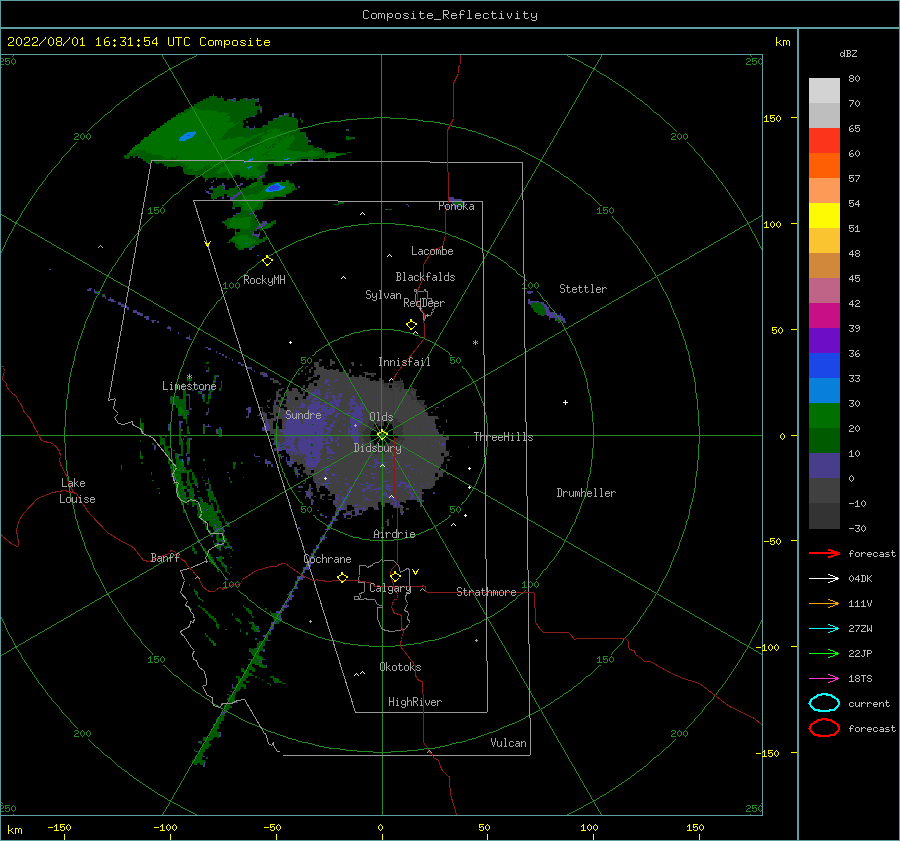Viewport: 900px width, 841px height.
Task: Click the yellow radar site marker near Olds
Action: 382,435
